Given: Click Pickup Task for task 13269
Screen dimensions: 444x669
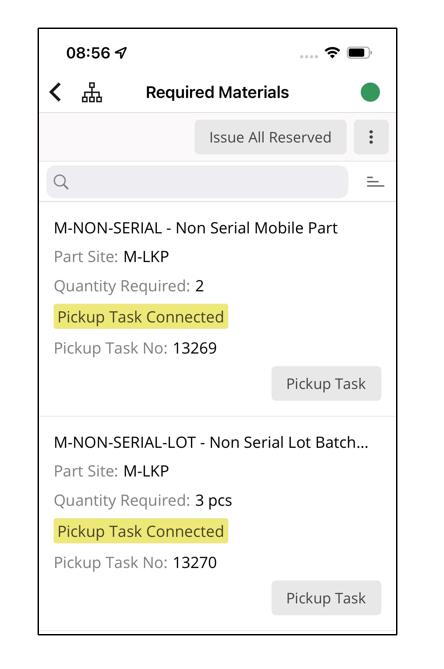Looking at the screenshot, I should (326, 384).
